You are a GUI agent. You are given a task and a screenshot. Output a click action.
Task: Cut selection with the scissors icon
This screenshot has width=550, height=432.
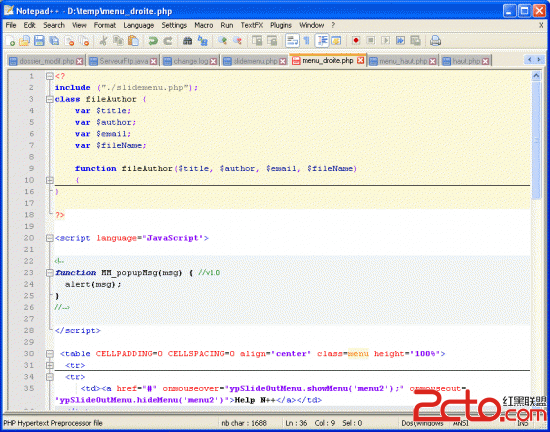[103, 41]
